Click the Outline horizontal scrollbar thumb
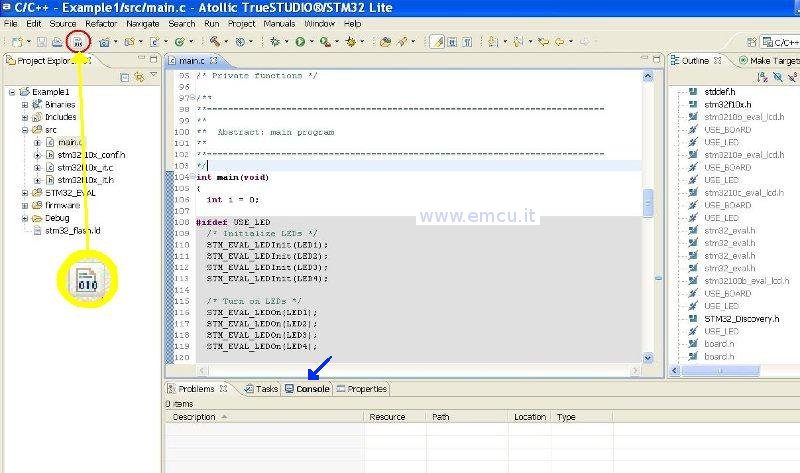Screen dimensions: 800x473 tap(720, 370)
